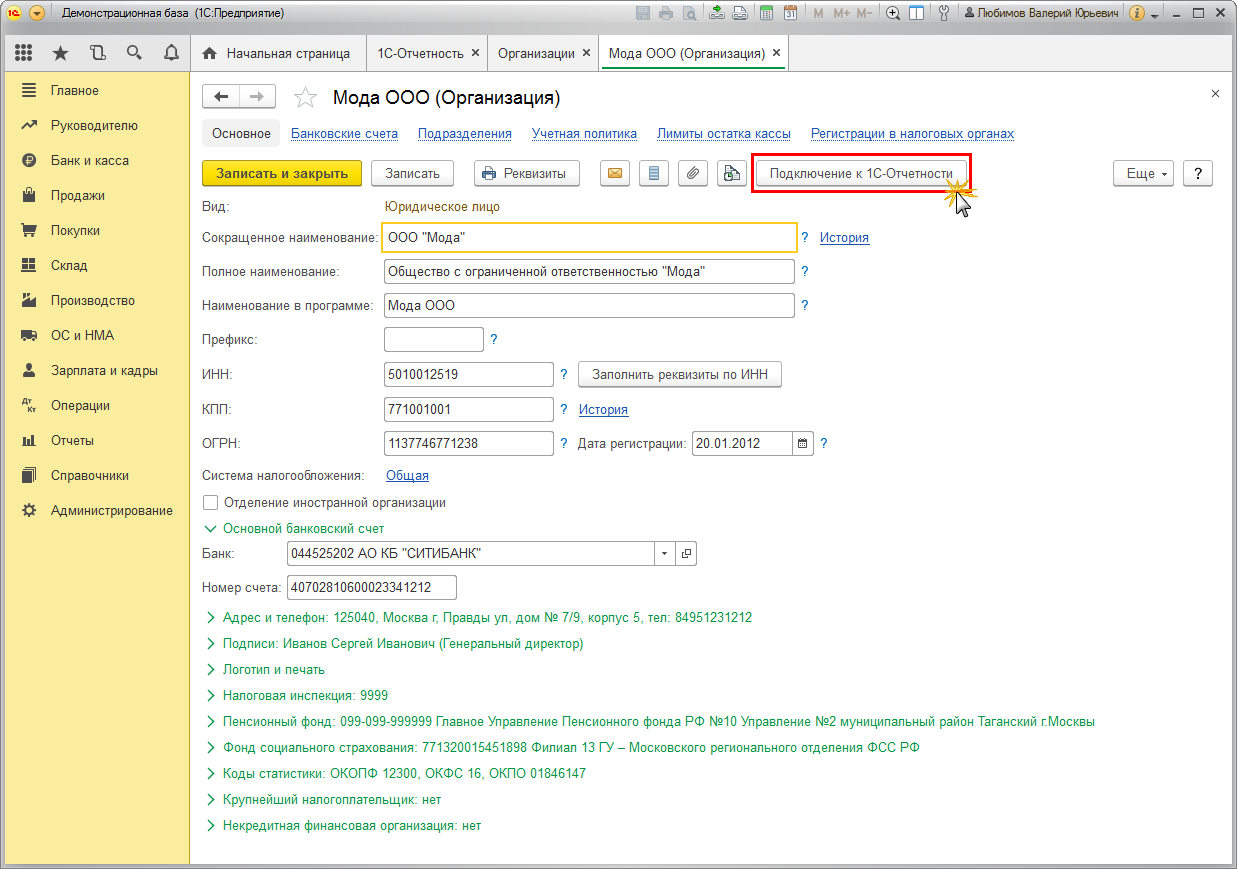Add organization to favorites with star
The height and width of the screenshot is (869, 1237).
[305, 97]
